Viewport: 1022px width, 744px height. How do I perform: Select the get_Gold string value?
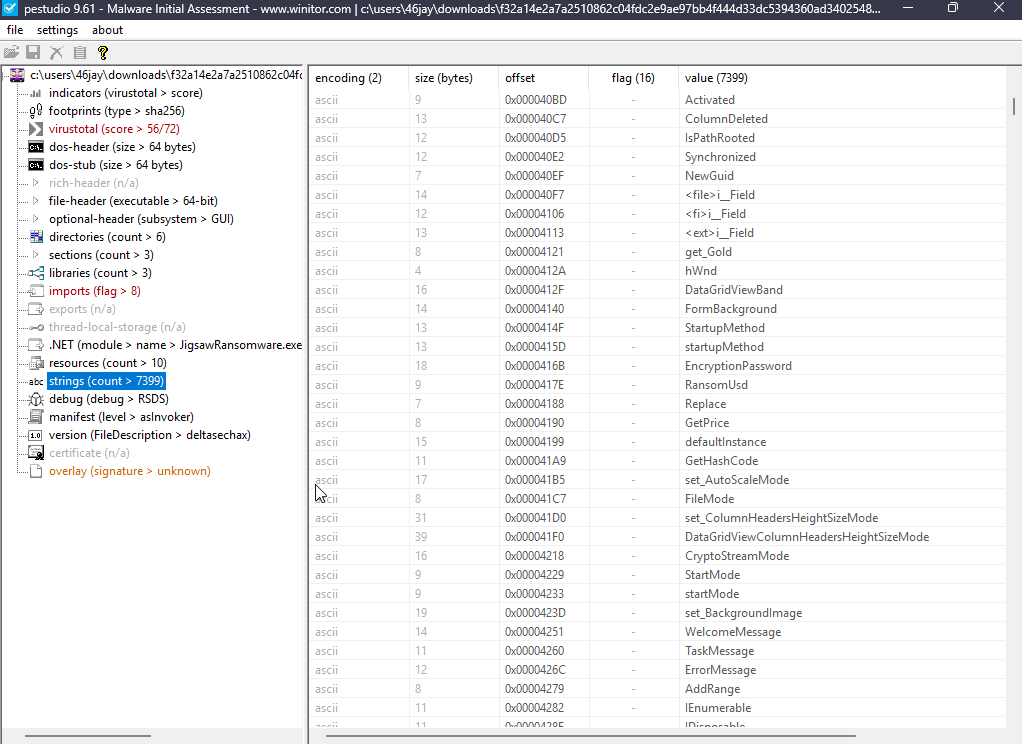[708, 252]
